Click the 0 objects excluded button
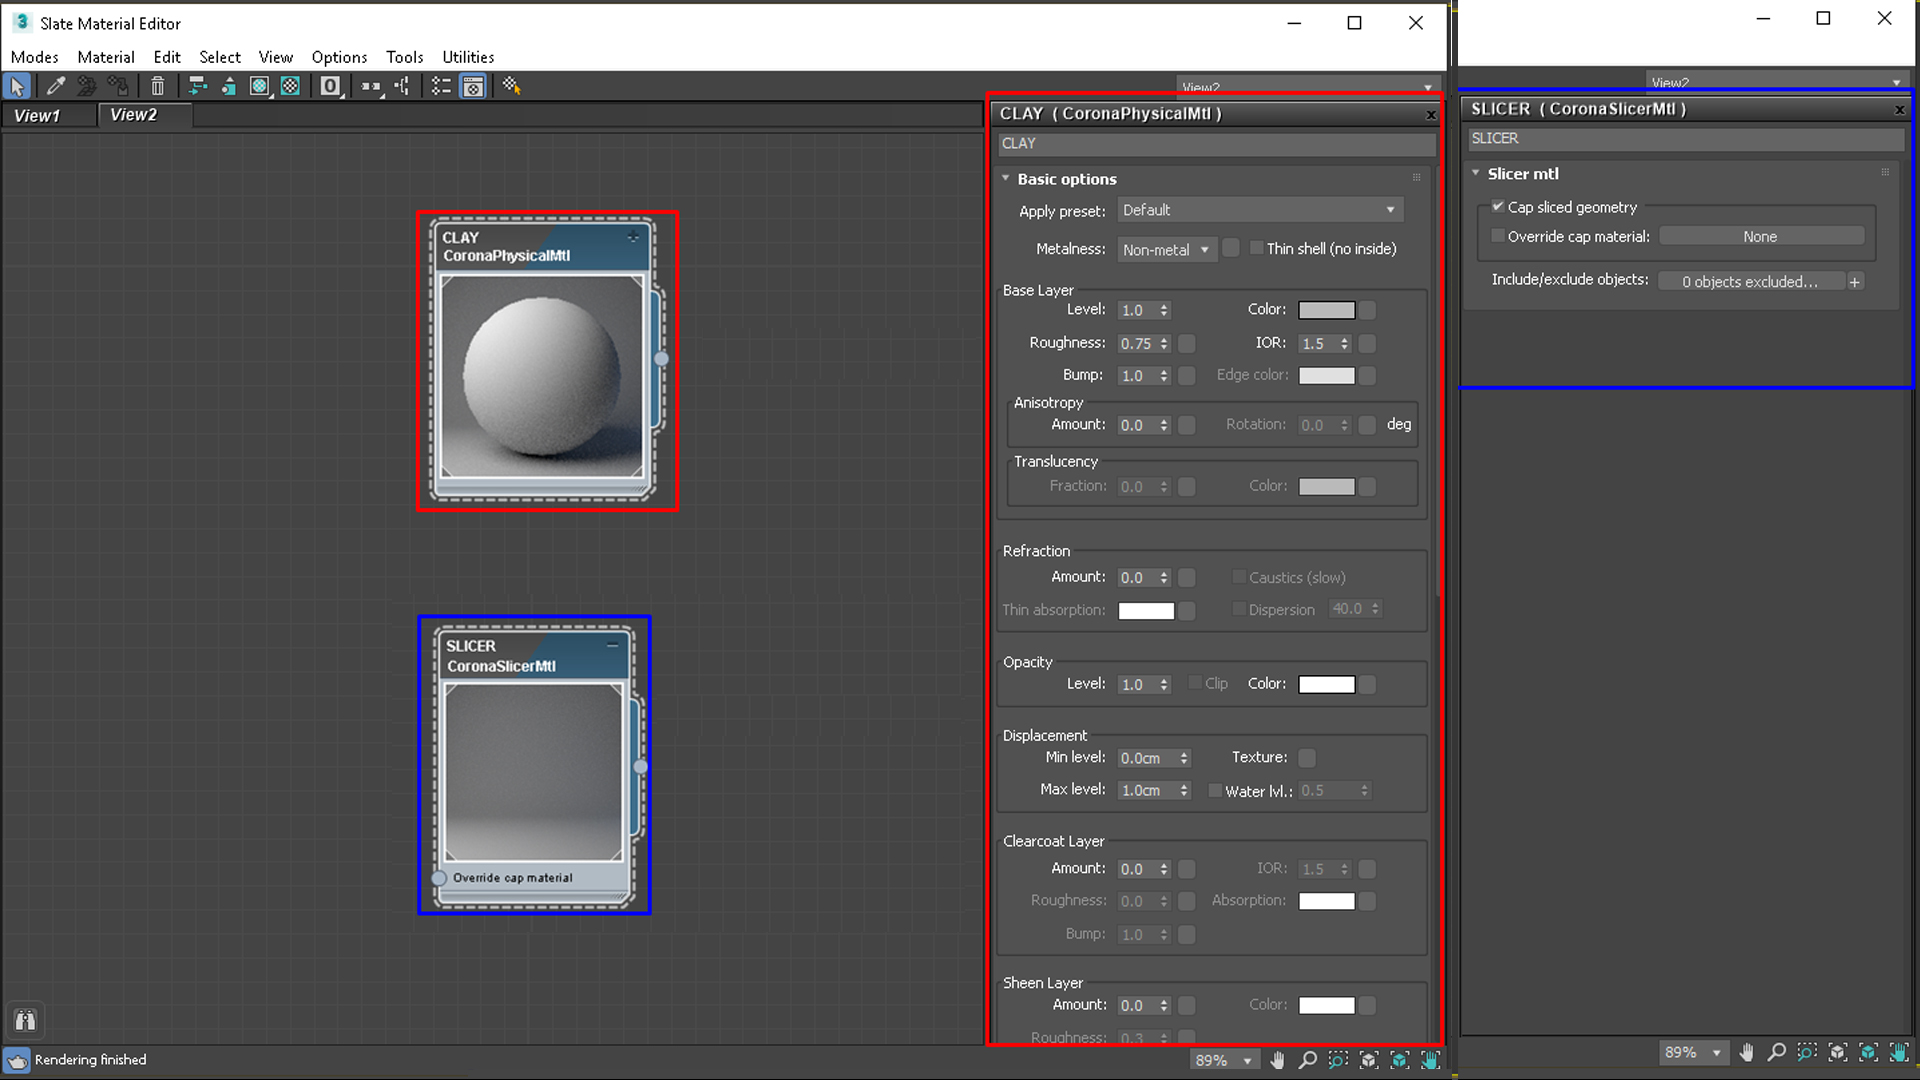Screen dimensions: 1920x1080 pos(1749,281)
